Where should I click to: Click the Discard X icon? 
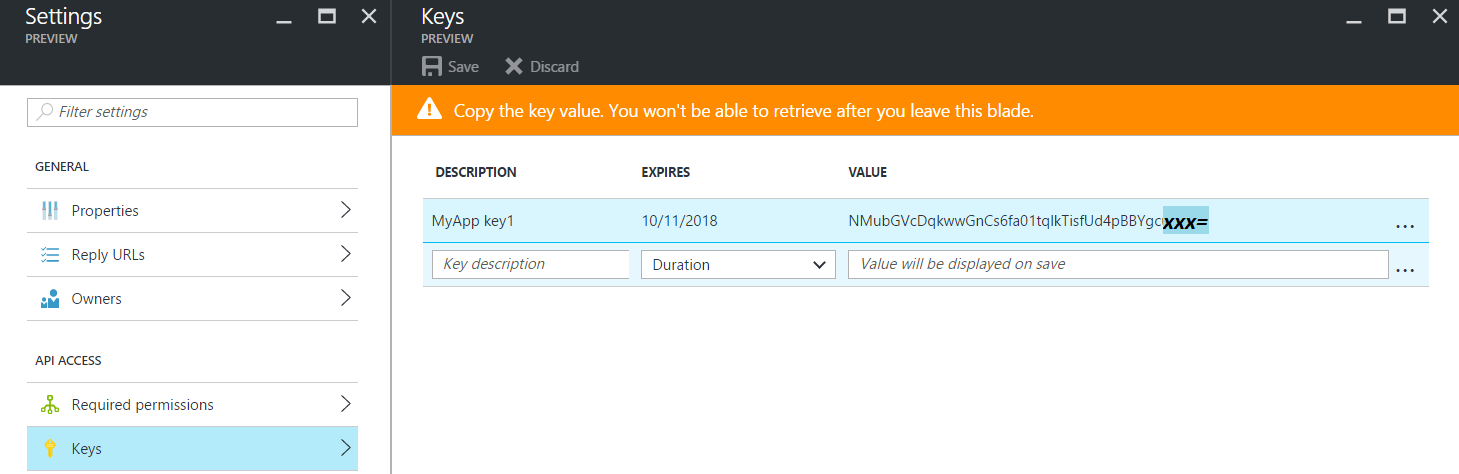coord(514,67)
